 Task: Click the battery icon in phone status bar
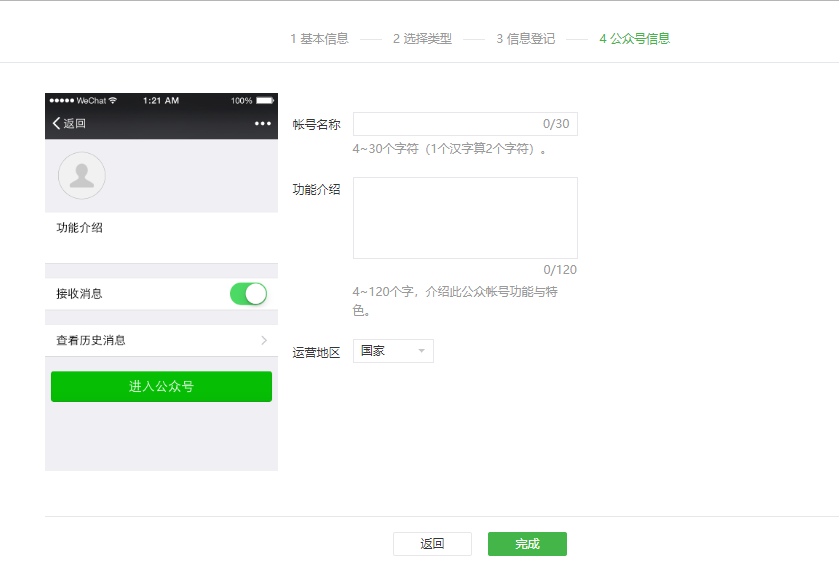[265, 101]
